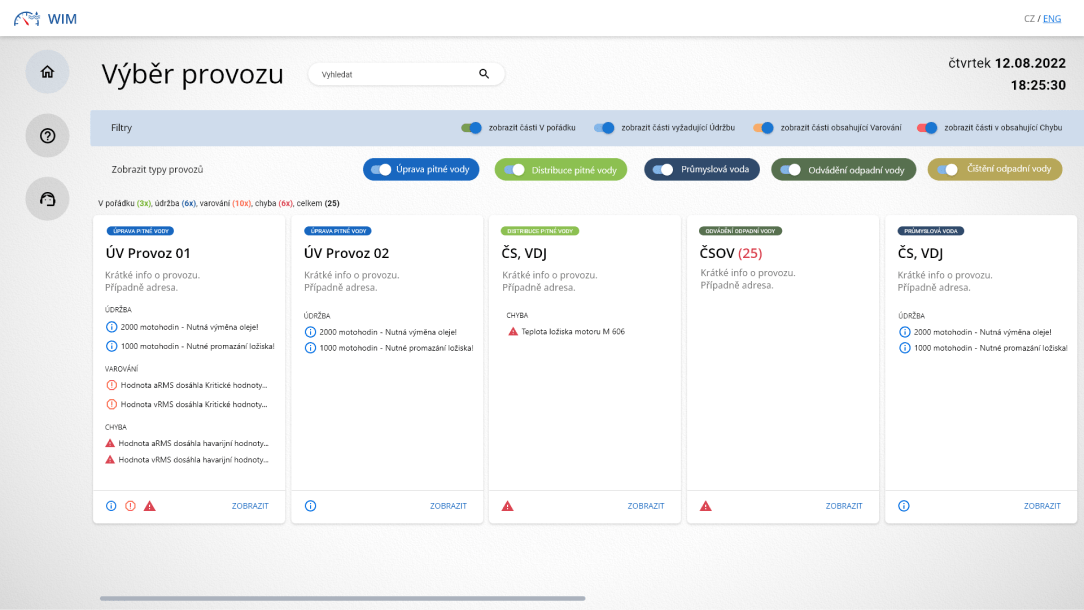The width and height of the screenshot is (1084, 610).
Task: Toggle the 'Úprava pitné vody' type filter
Action: pyautogui.click(x=381, y=170)
